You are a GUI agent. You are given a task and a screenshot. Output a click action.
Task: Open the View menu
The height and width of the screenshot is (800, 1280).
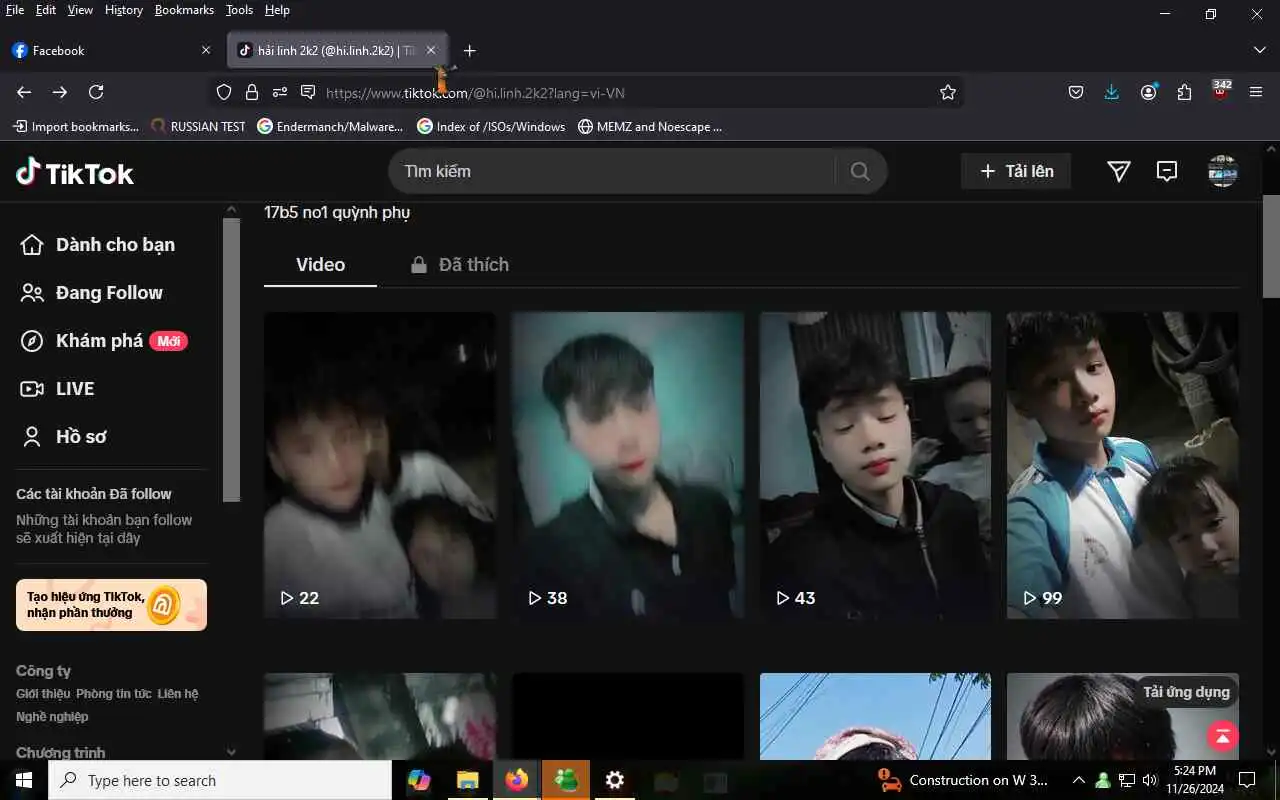[80, 10]
